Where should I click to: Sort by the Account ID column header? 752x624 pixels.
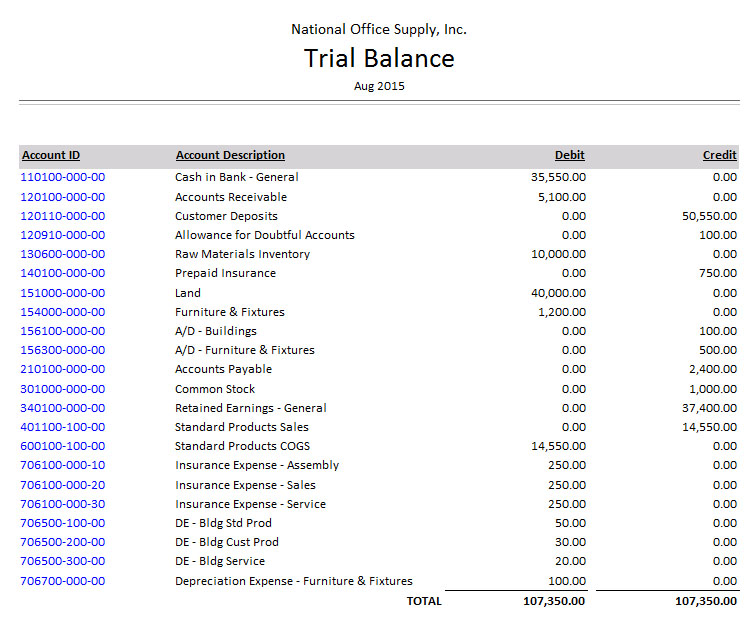pyautogui.click(x=51, y=155)
